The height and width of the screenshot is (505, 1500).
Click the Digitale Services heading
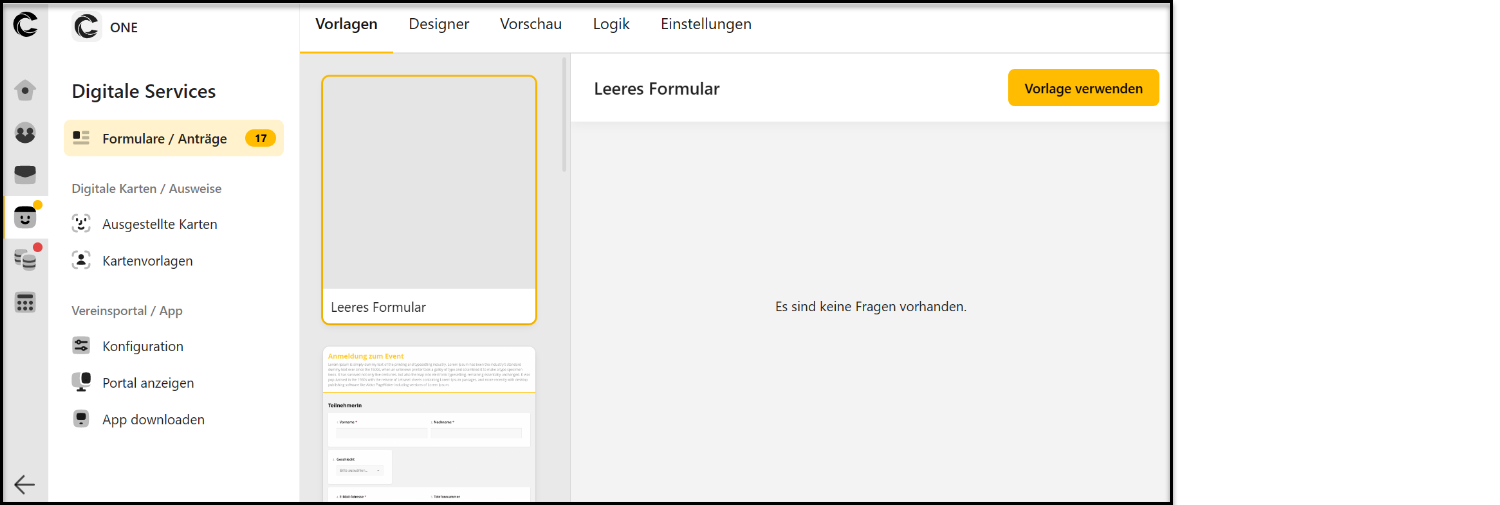144,91
